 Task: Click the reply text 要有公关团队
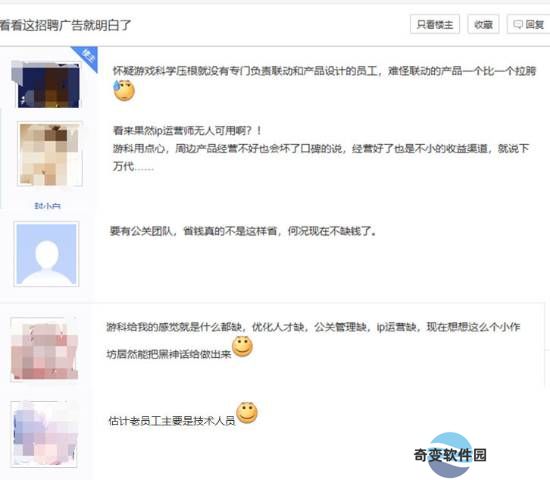243,231
